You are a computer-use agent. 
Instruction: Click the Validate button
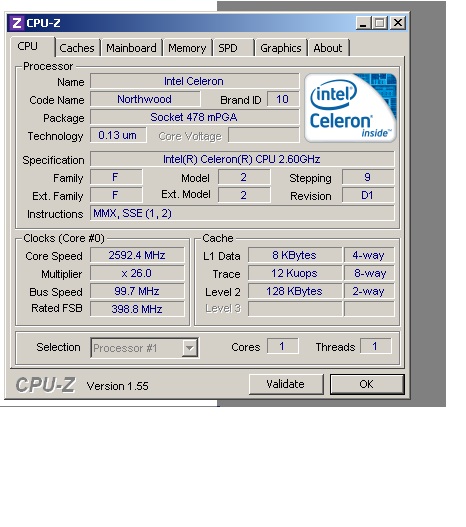(286, 384)
